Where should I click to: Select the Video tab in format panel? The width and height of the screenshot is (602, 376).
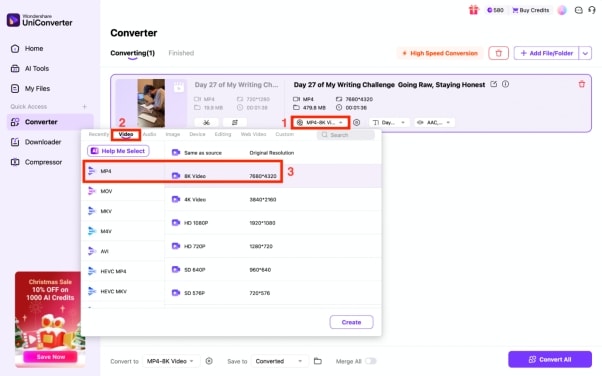coord(126,134)
